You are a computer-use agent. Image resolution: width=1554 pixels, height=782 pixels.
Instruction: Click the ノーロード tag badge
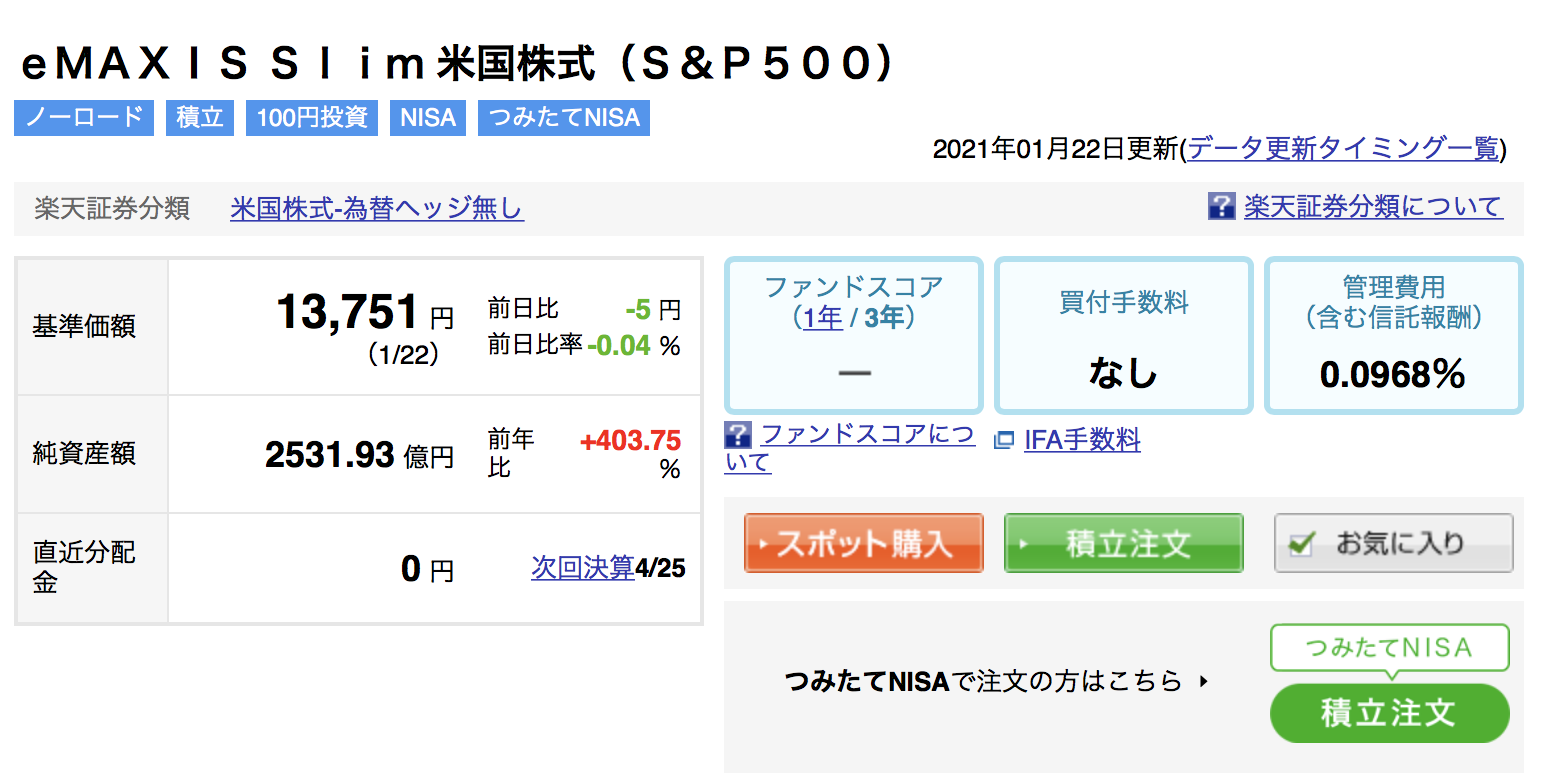pyautogui.click(x=84, y=117)
